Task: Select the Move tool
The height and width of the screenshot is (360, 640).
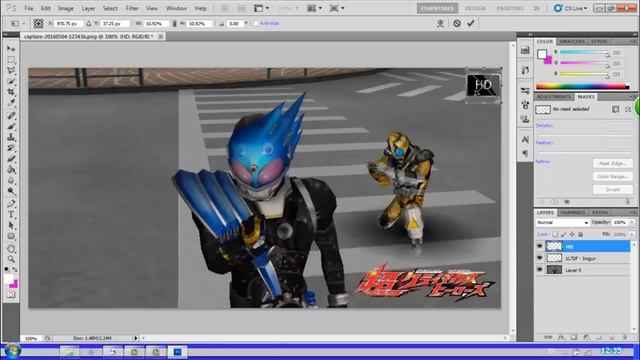Action: [x=11, y=49]
